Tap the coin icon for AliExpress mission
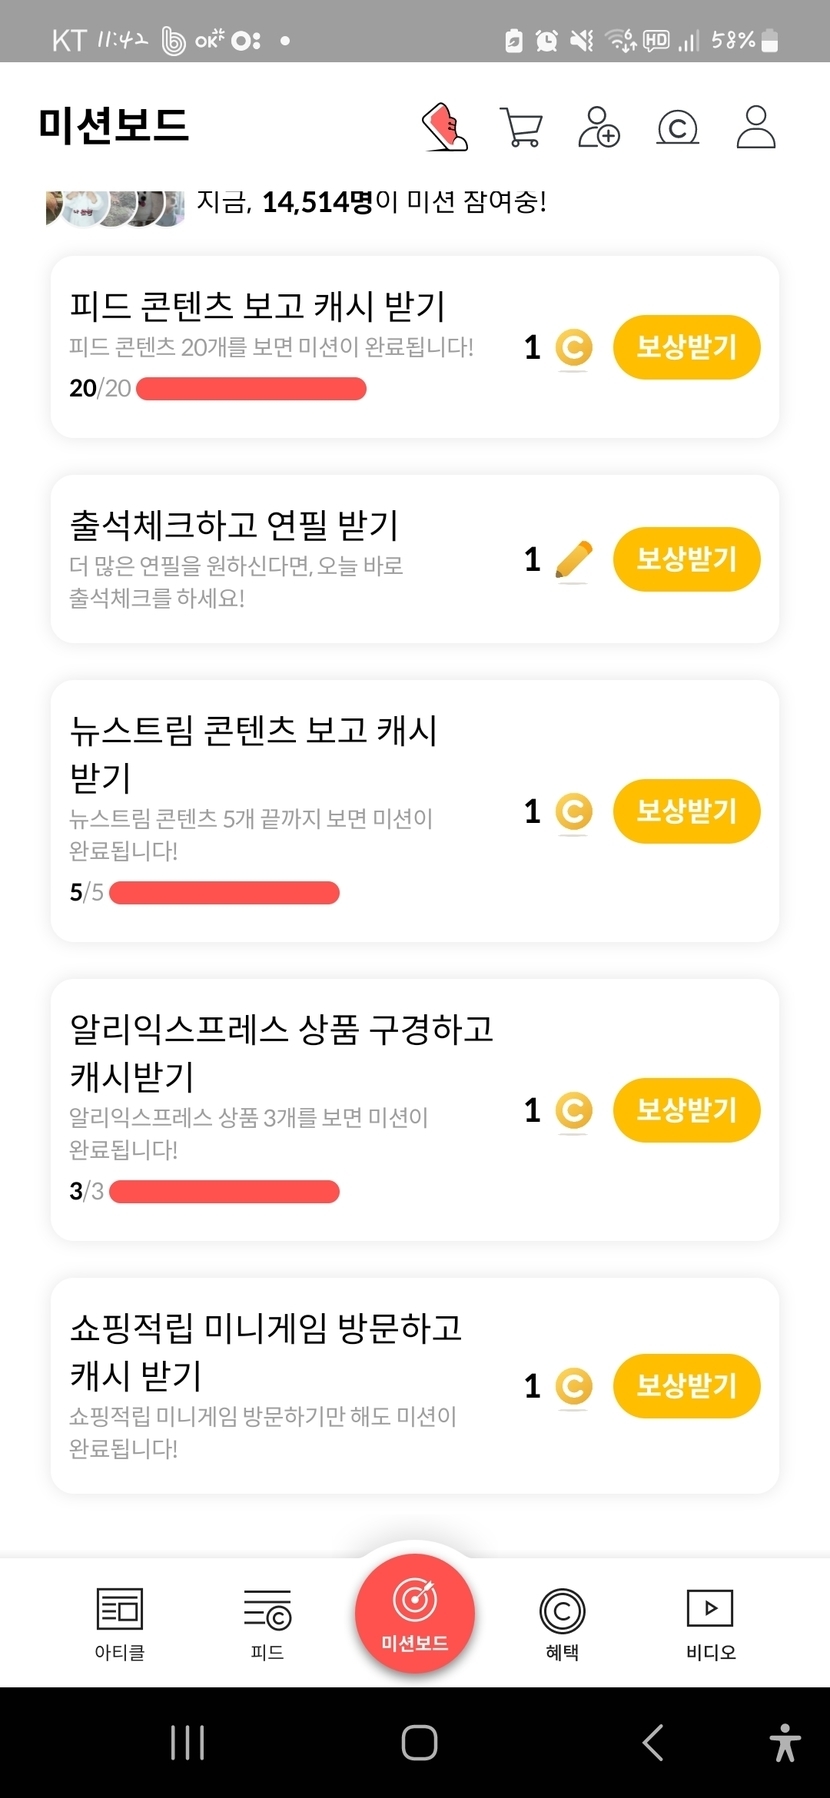 pos(573,1110)
